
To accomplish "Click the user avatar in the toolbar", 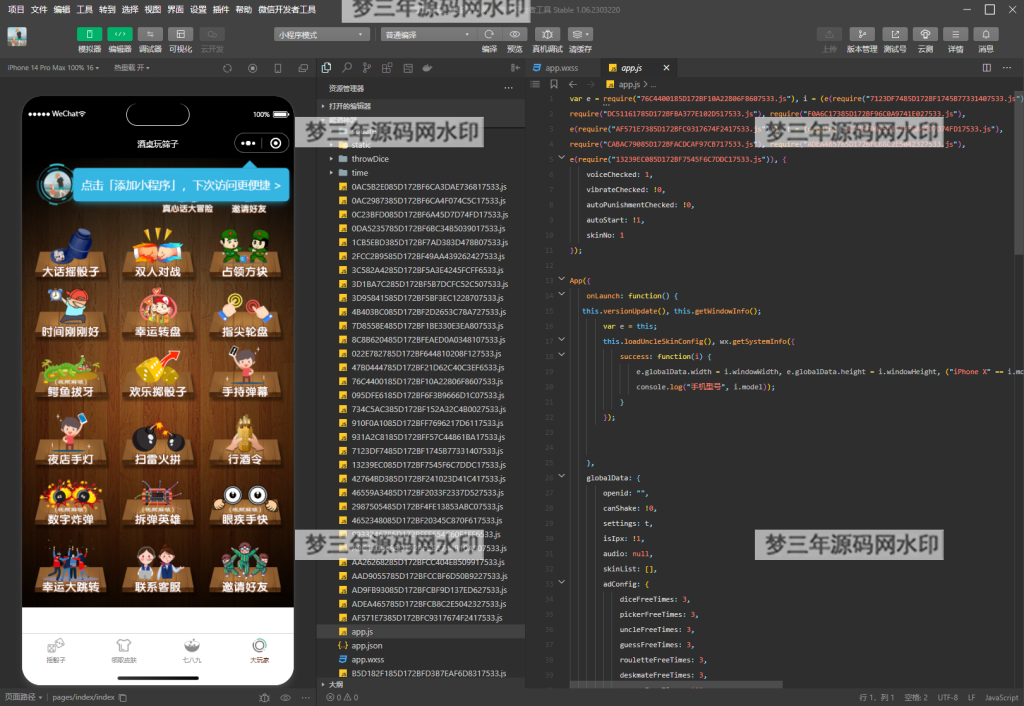I will click(17, 37).
